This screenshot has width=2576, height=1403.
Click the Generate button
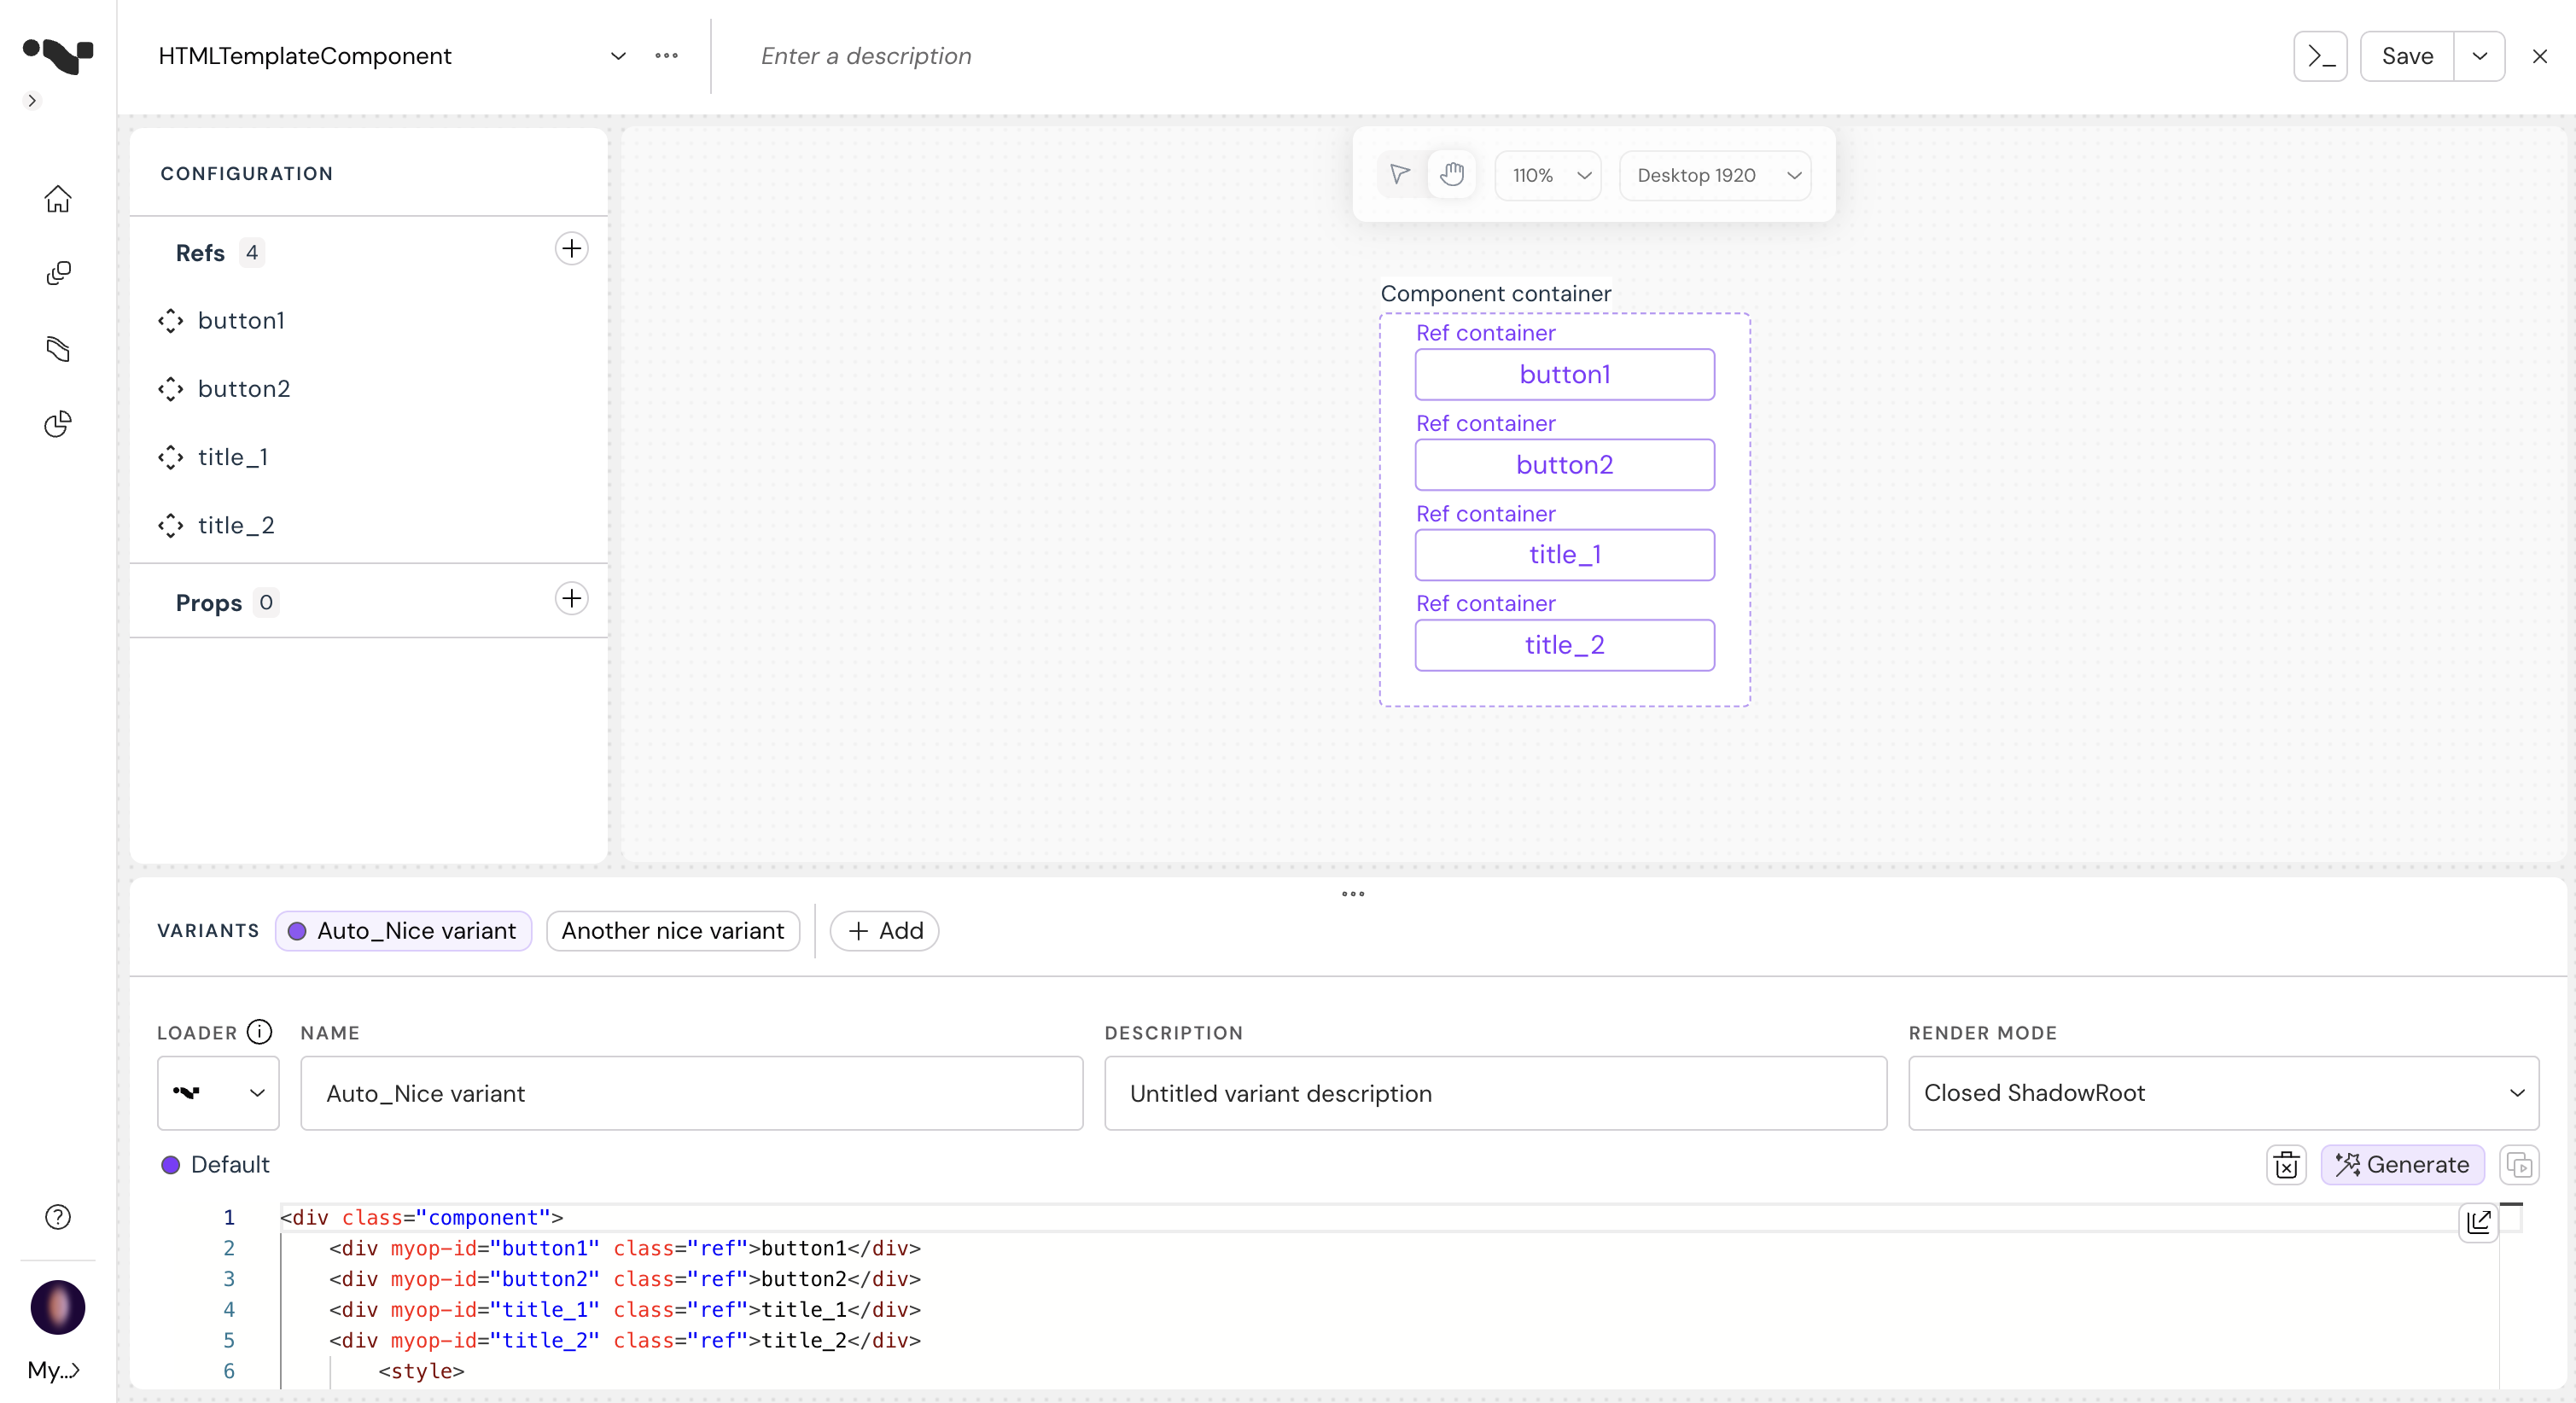click(x=2402, y=1165)
